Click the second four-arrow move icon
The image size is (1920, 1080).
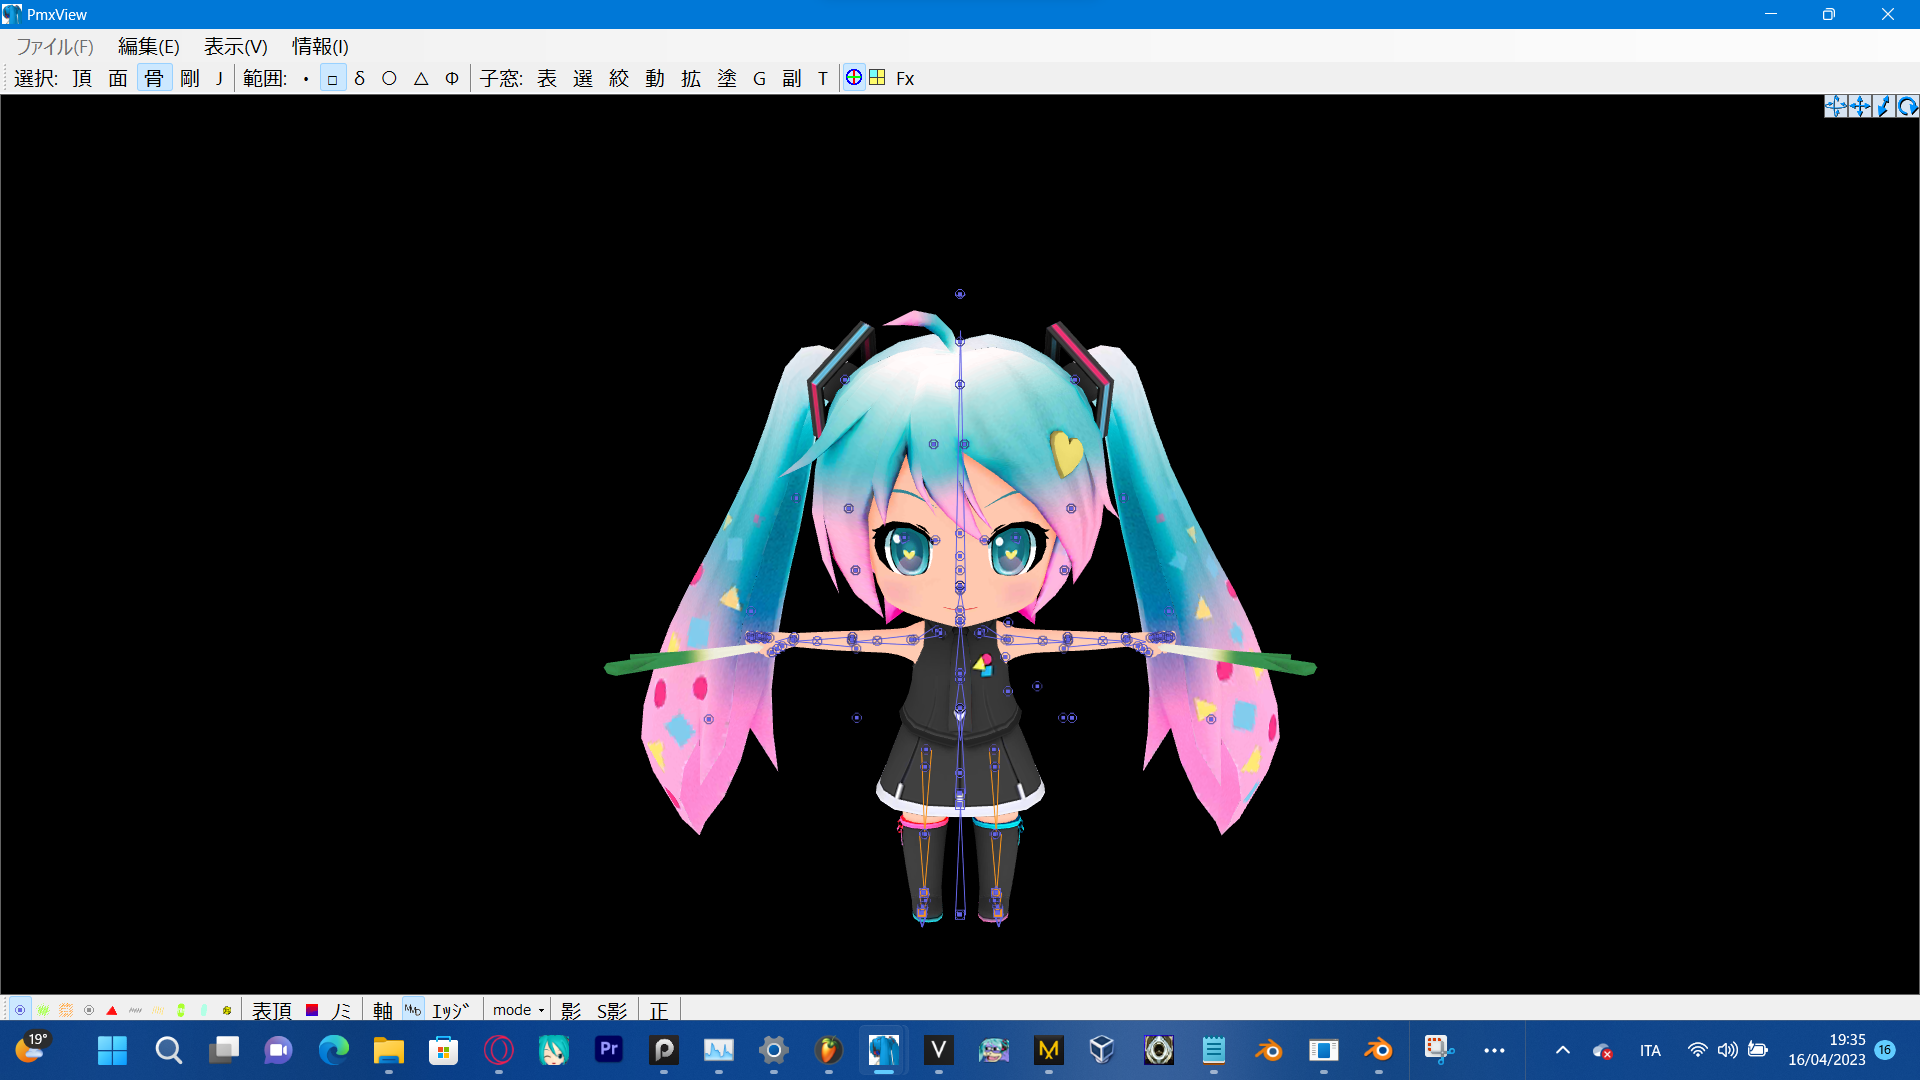pos(1860,107)
